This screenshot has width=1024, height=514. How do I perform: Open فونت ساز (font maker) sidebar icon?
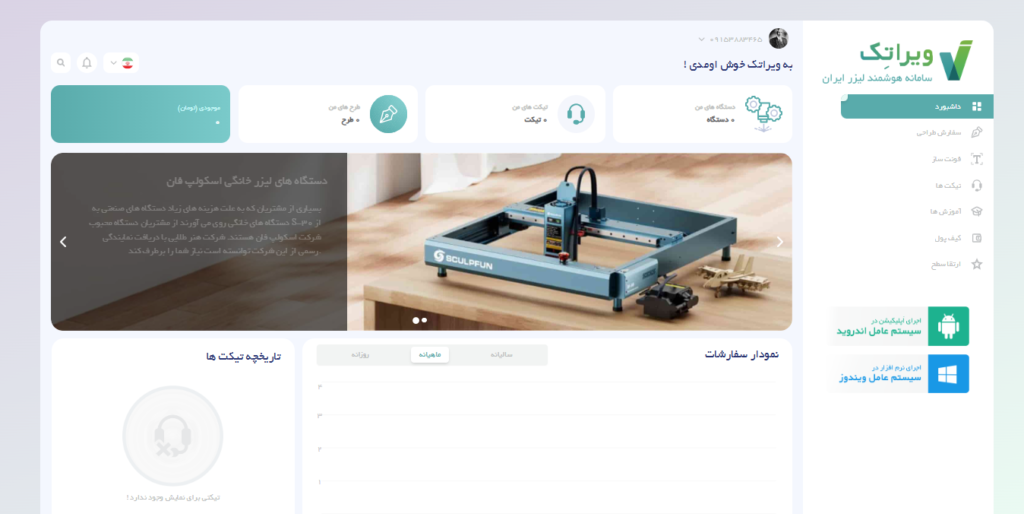976,159
